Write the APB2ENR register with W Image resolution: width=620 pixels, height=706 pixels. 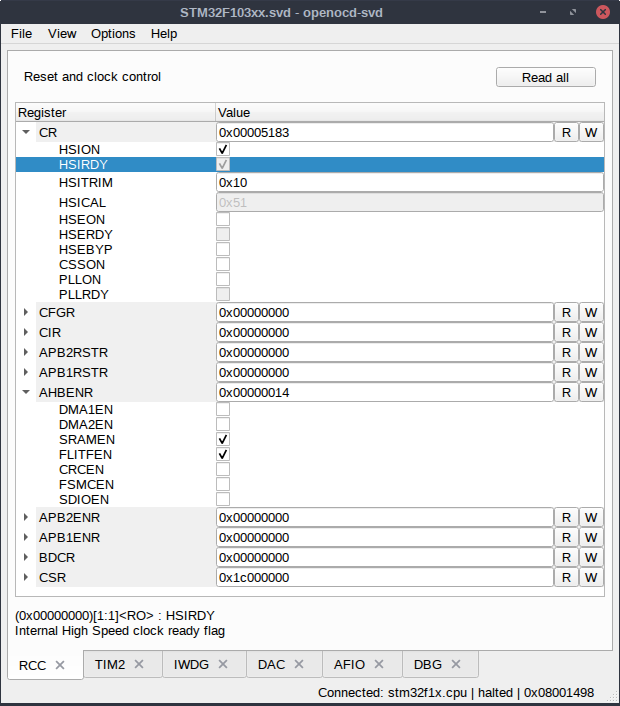click(x=591, y=517)
